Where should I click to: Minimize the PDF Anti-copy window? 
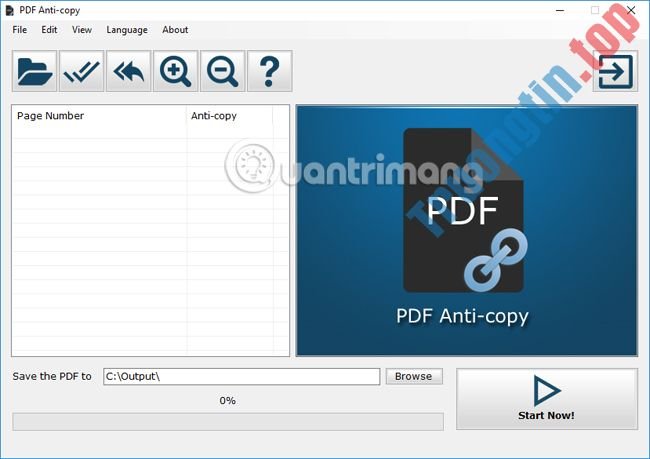[x=560, y=10]
